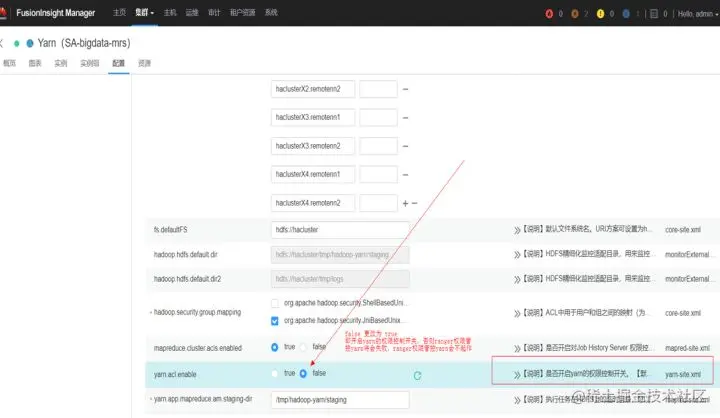The height and width of the screenshot is (418, 720).
Task: Open the 运维 O&M menu
Action: point(192,12)
